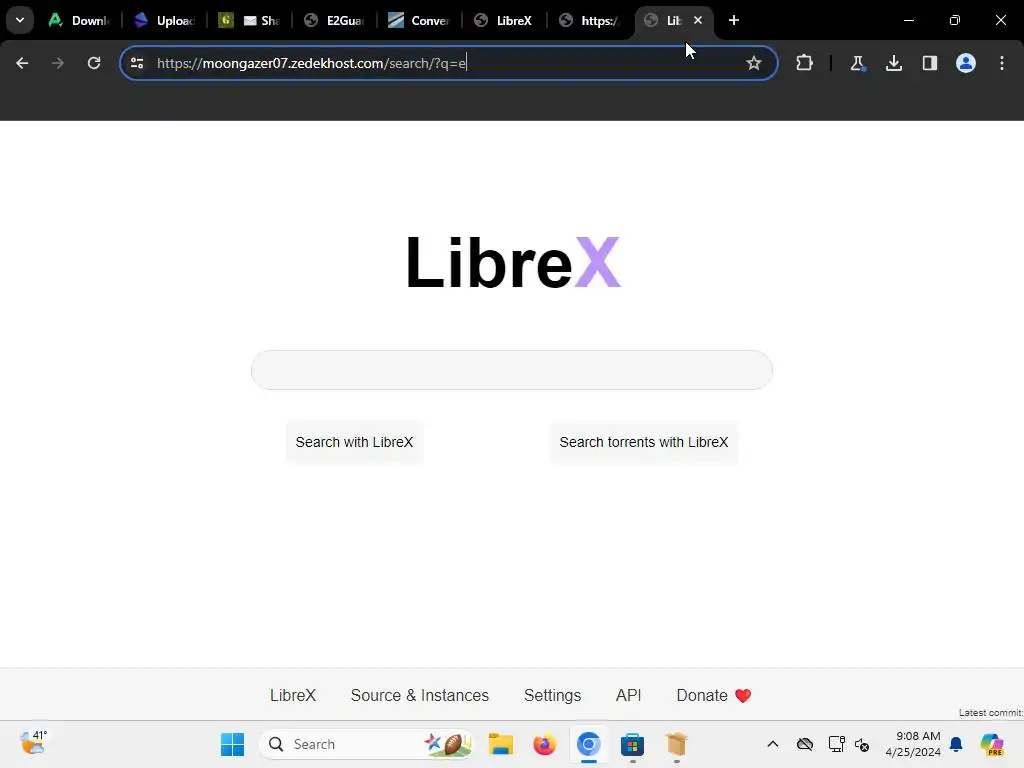Open Source & Instances footer link
This screenshot has width=1024, height=768.
[420, 696]
